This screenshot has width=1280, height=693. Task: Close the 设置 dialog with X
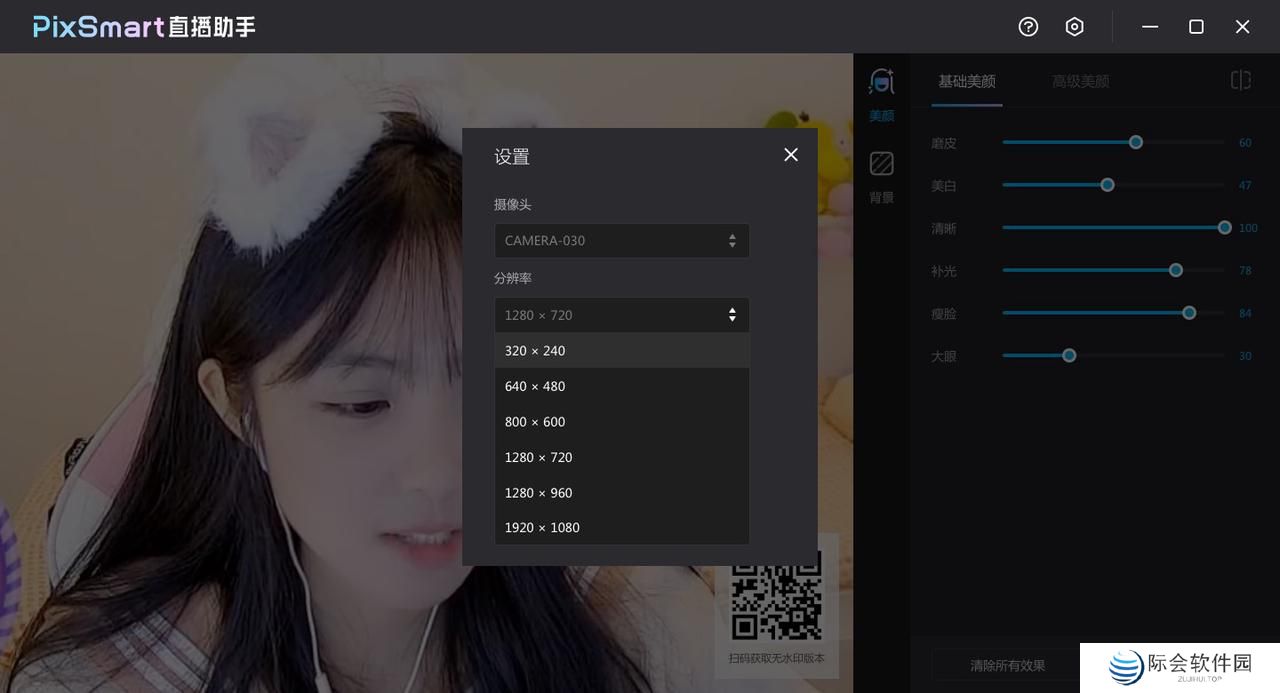(x=790, y=155)
